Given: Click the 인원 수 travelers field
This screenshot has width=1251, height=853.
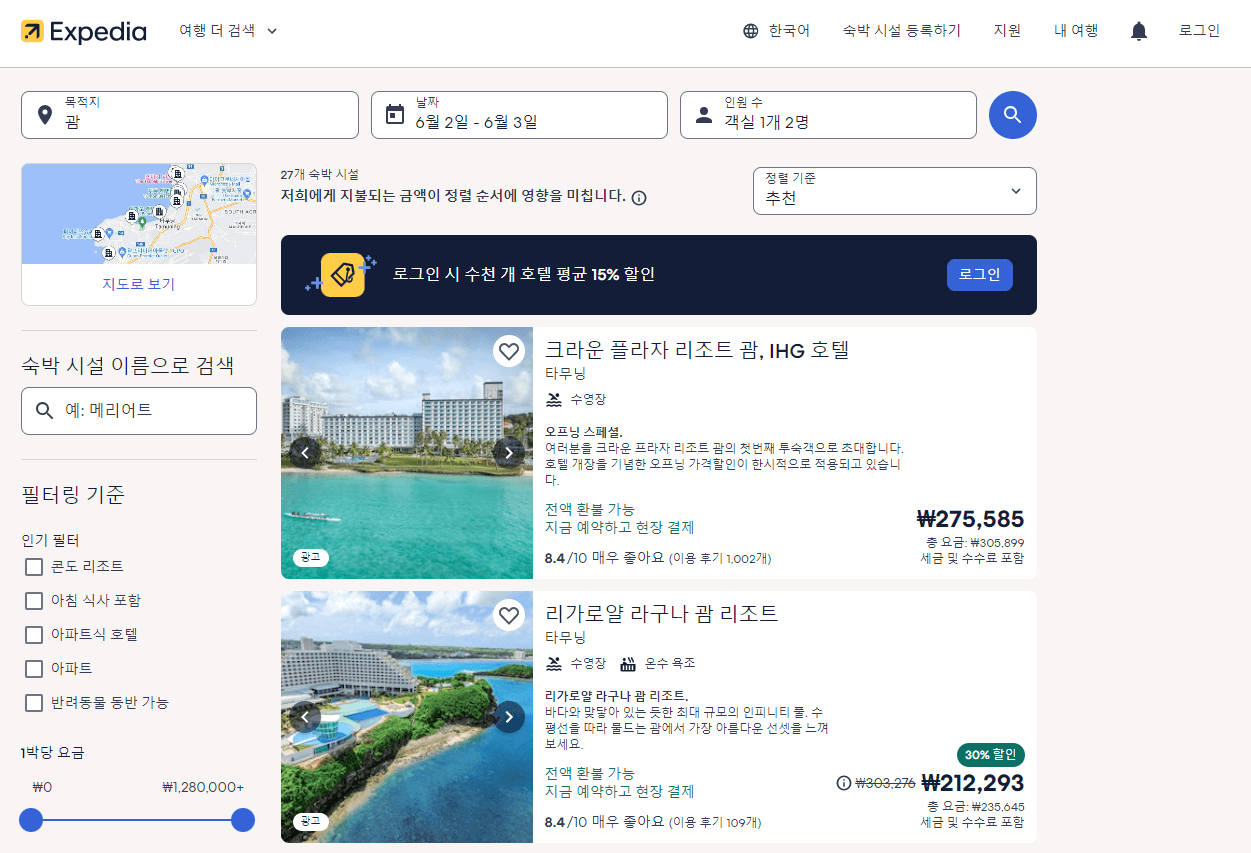Looking at the screenshot, I should [x=828, y=115].
